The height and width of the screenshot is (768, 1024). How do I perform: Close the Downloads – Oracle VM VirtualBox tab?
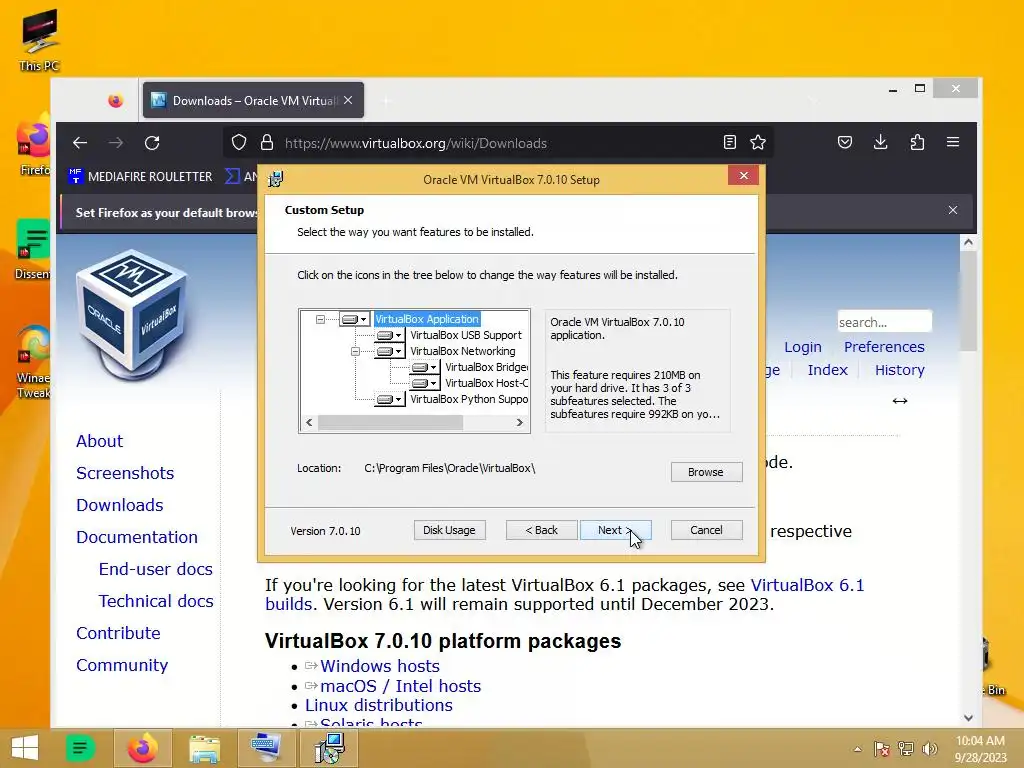coord(348,101)
